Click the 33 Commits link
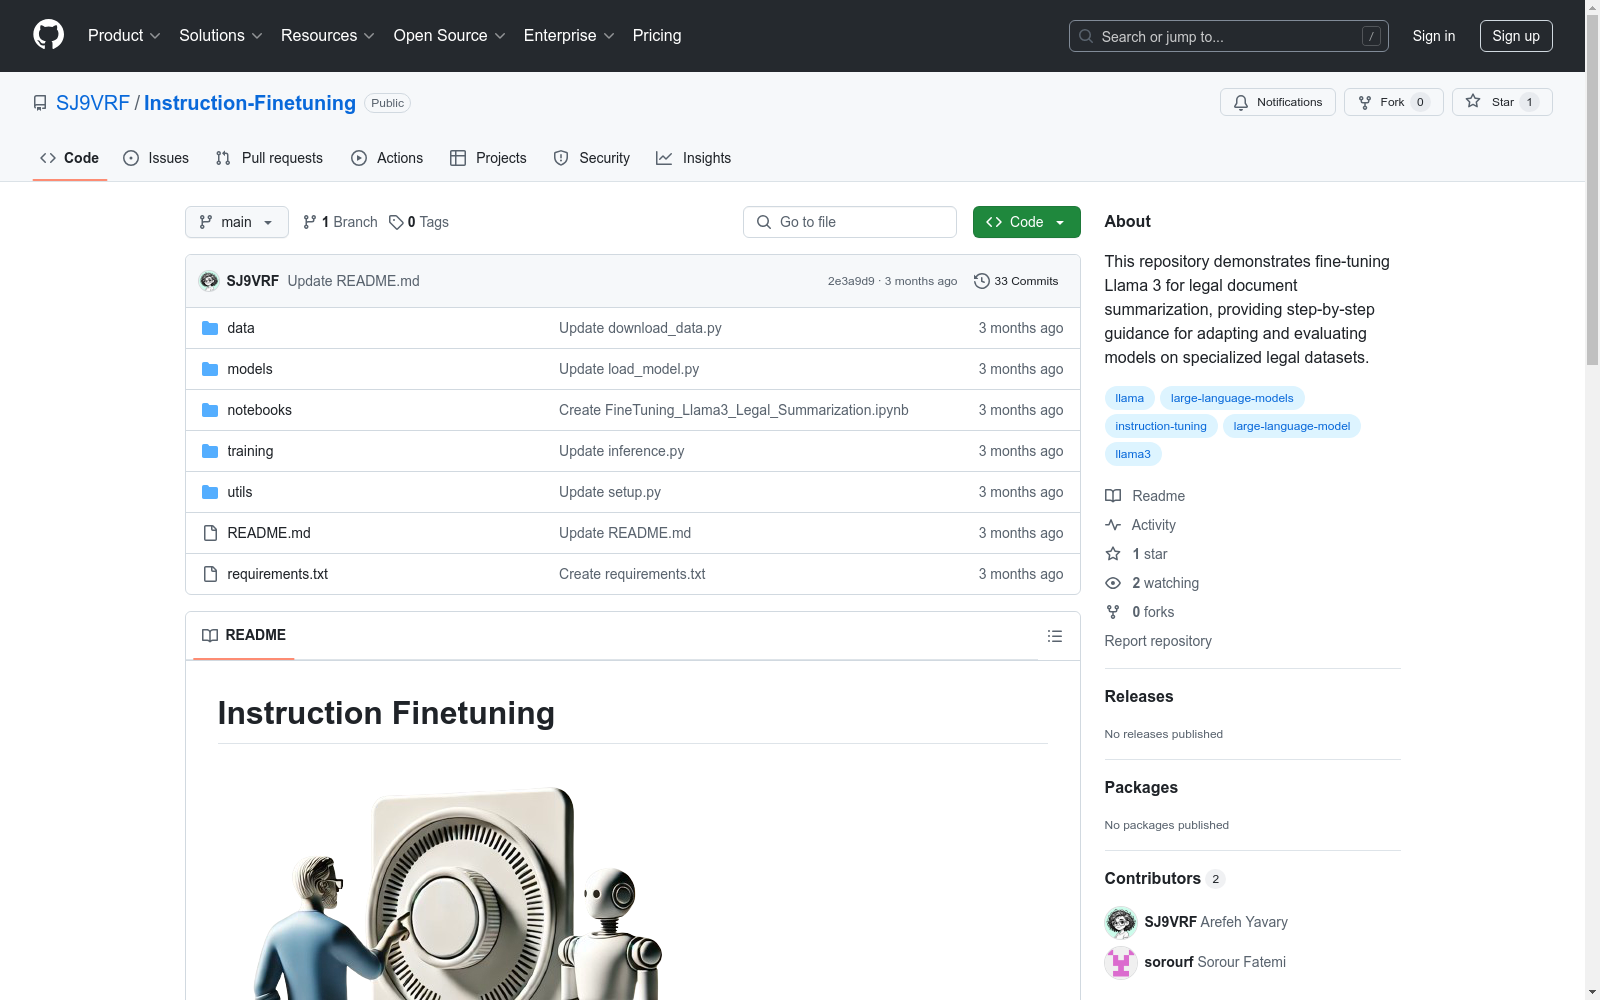The image size is (1600, 1000). pos(1016,281)
